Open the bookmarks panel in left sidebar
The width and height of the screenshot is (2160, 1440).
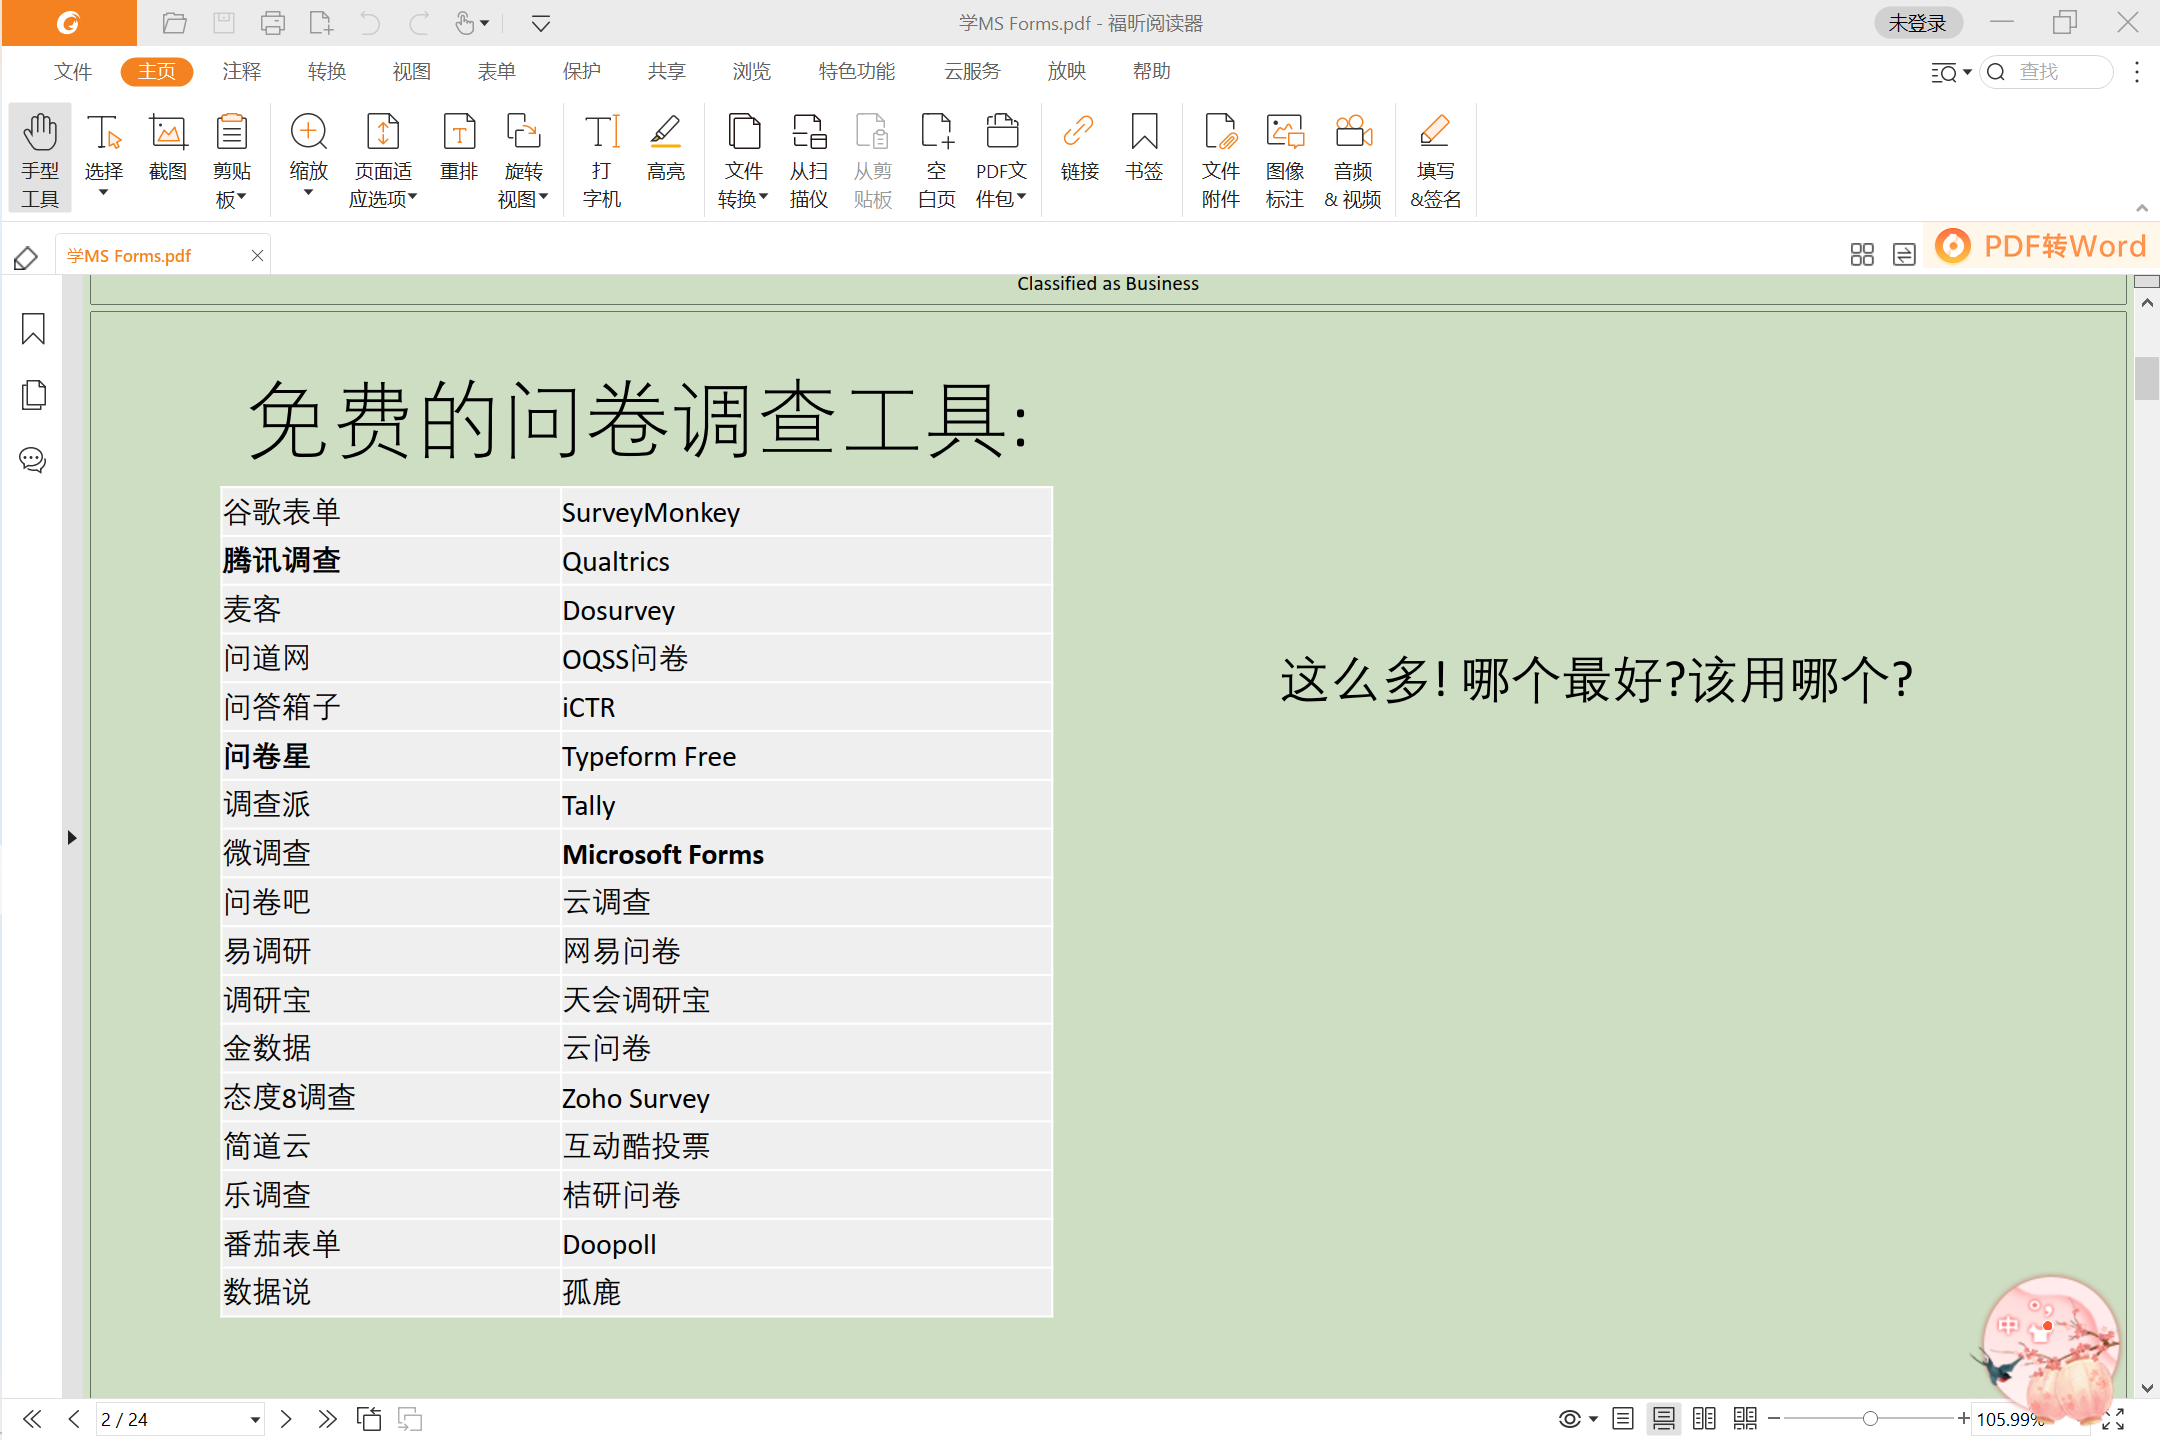coord(33,328)
